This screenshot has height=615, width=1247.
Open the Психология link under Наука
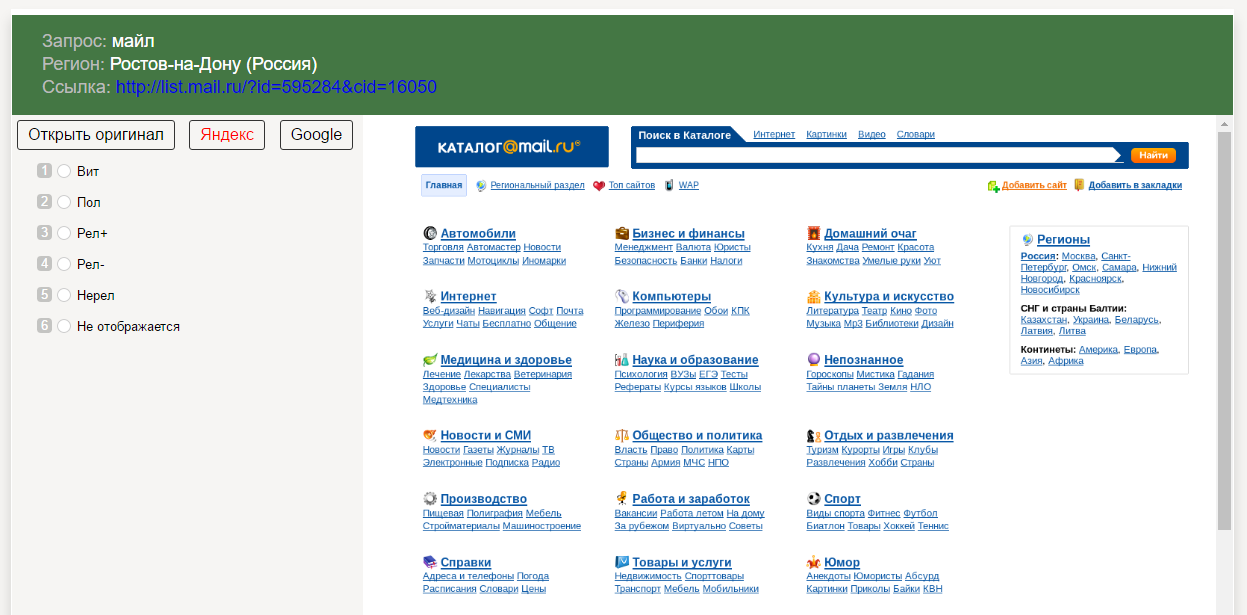(640, 374)
